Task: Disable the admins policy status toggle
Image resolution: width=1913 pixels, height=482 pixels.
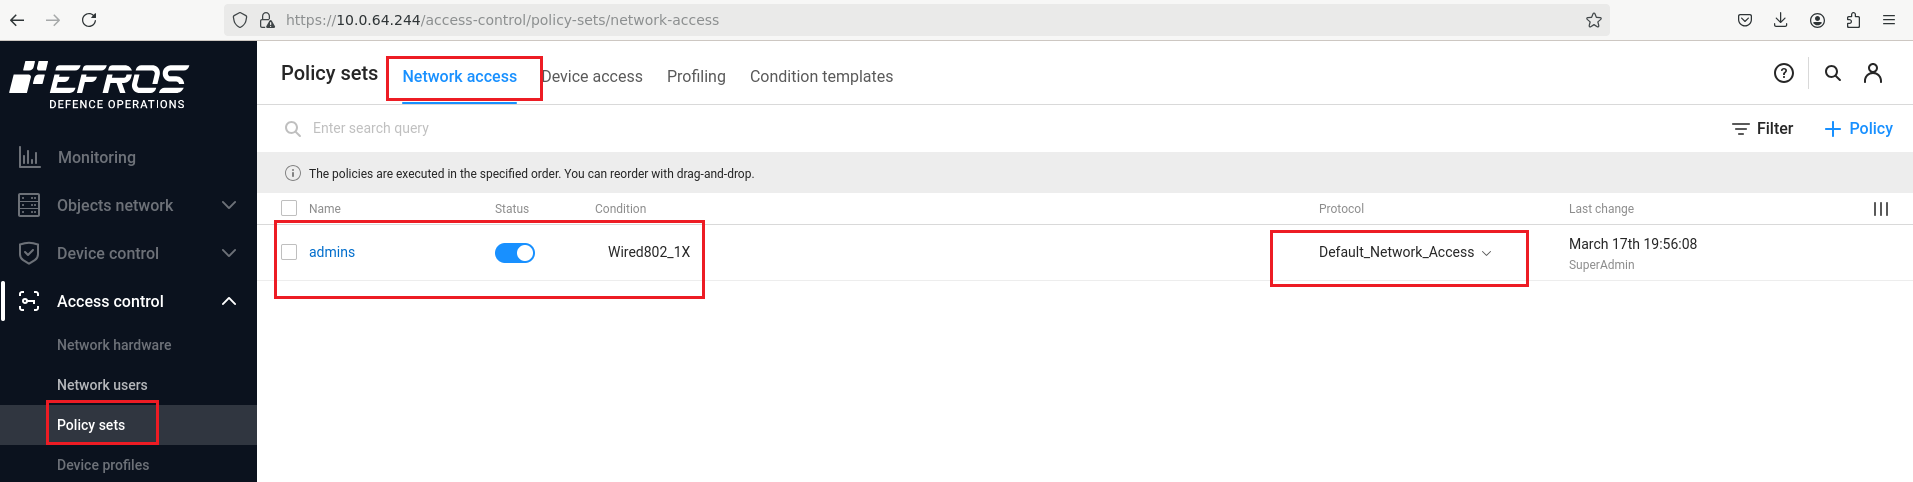Action: [515, 253]
